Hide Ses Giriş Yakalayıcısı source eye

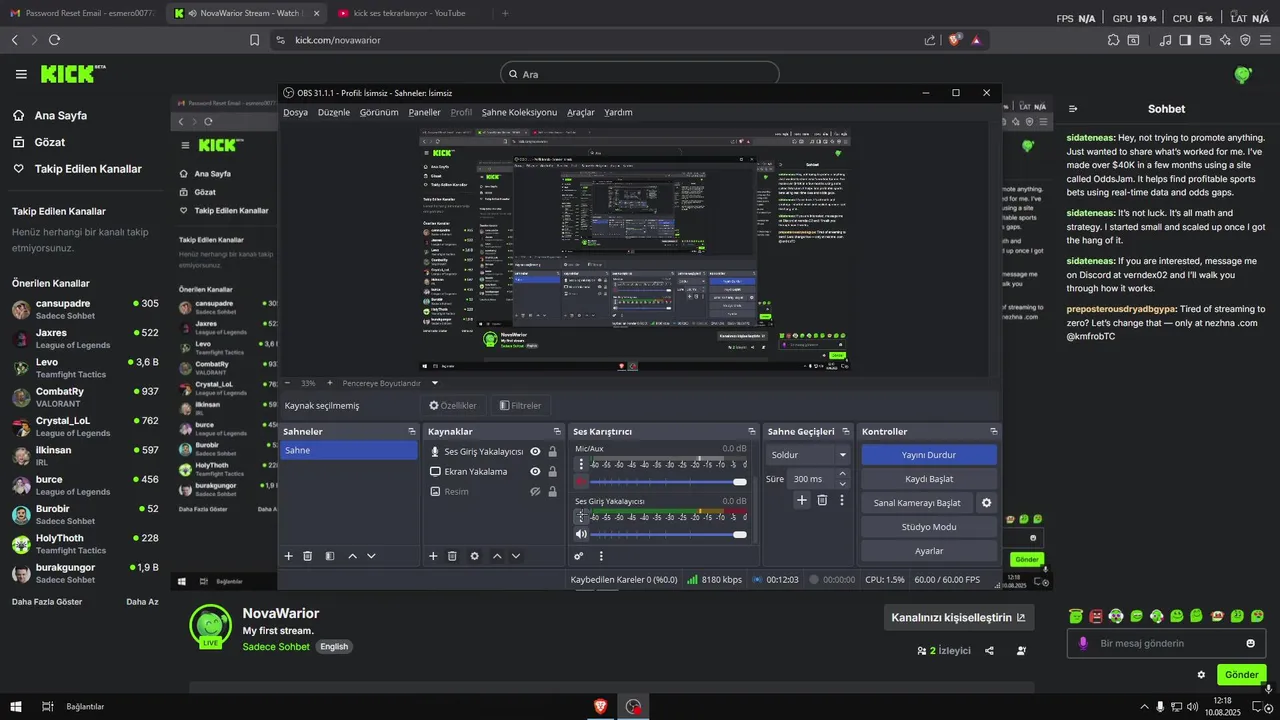pyautogui.click(x=536, y=452)
